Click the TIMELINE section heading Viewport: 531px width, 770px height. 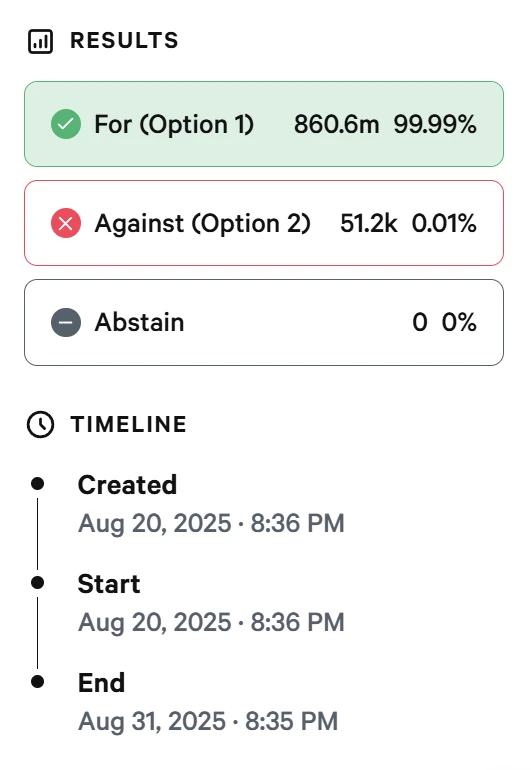tap(129, 424)
